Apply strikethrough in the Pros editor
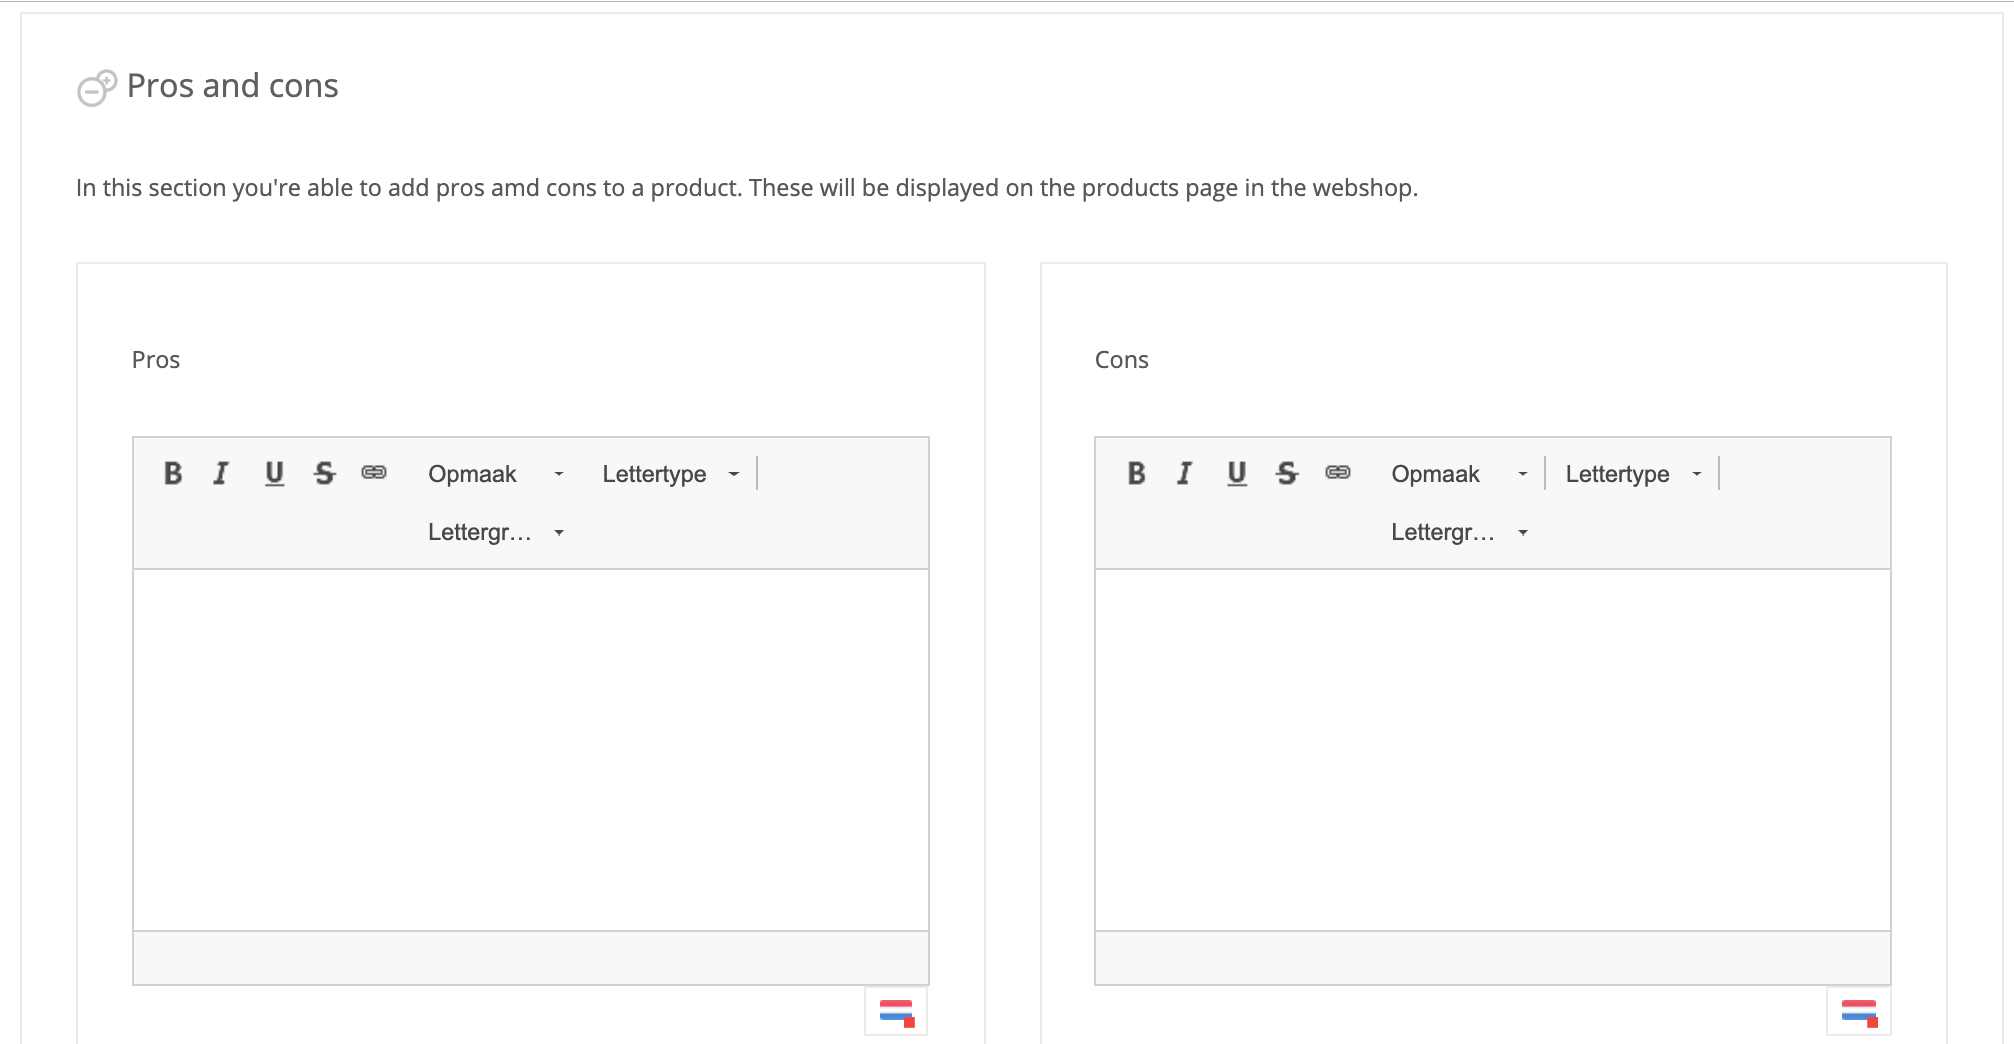Viewport: 2014px width, 1044px height. click(324, 473)
